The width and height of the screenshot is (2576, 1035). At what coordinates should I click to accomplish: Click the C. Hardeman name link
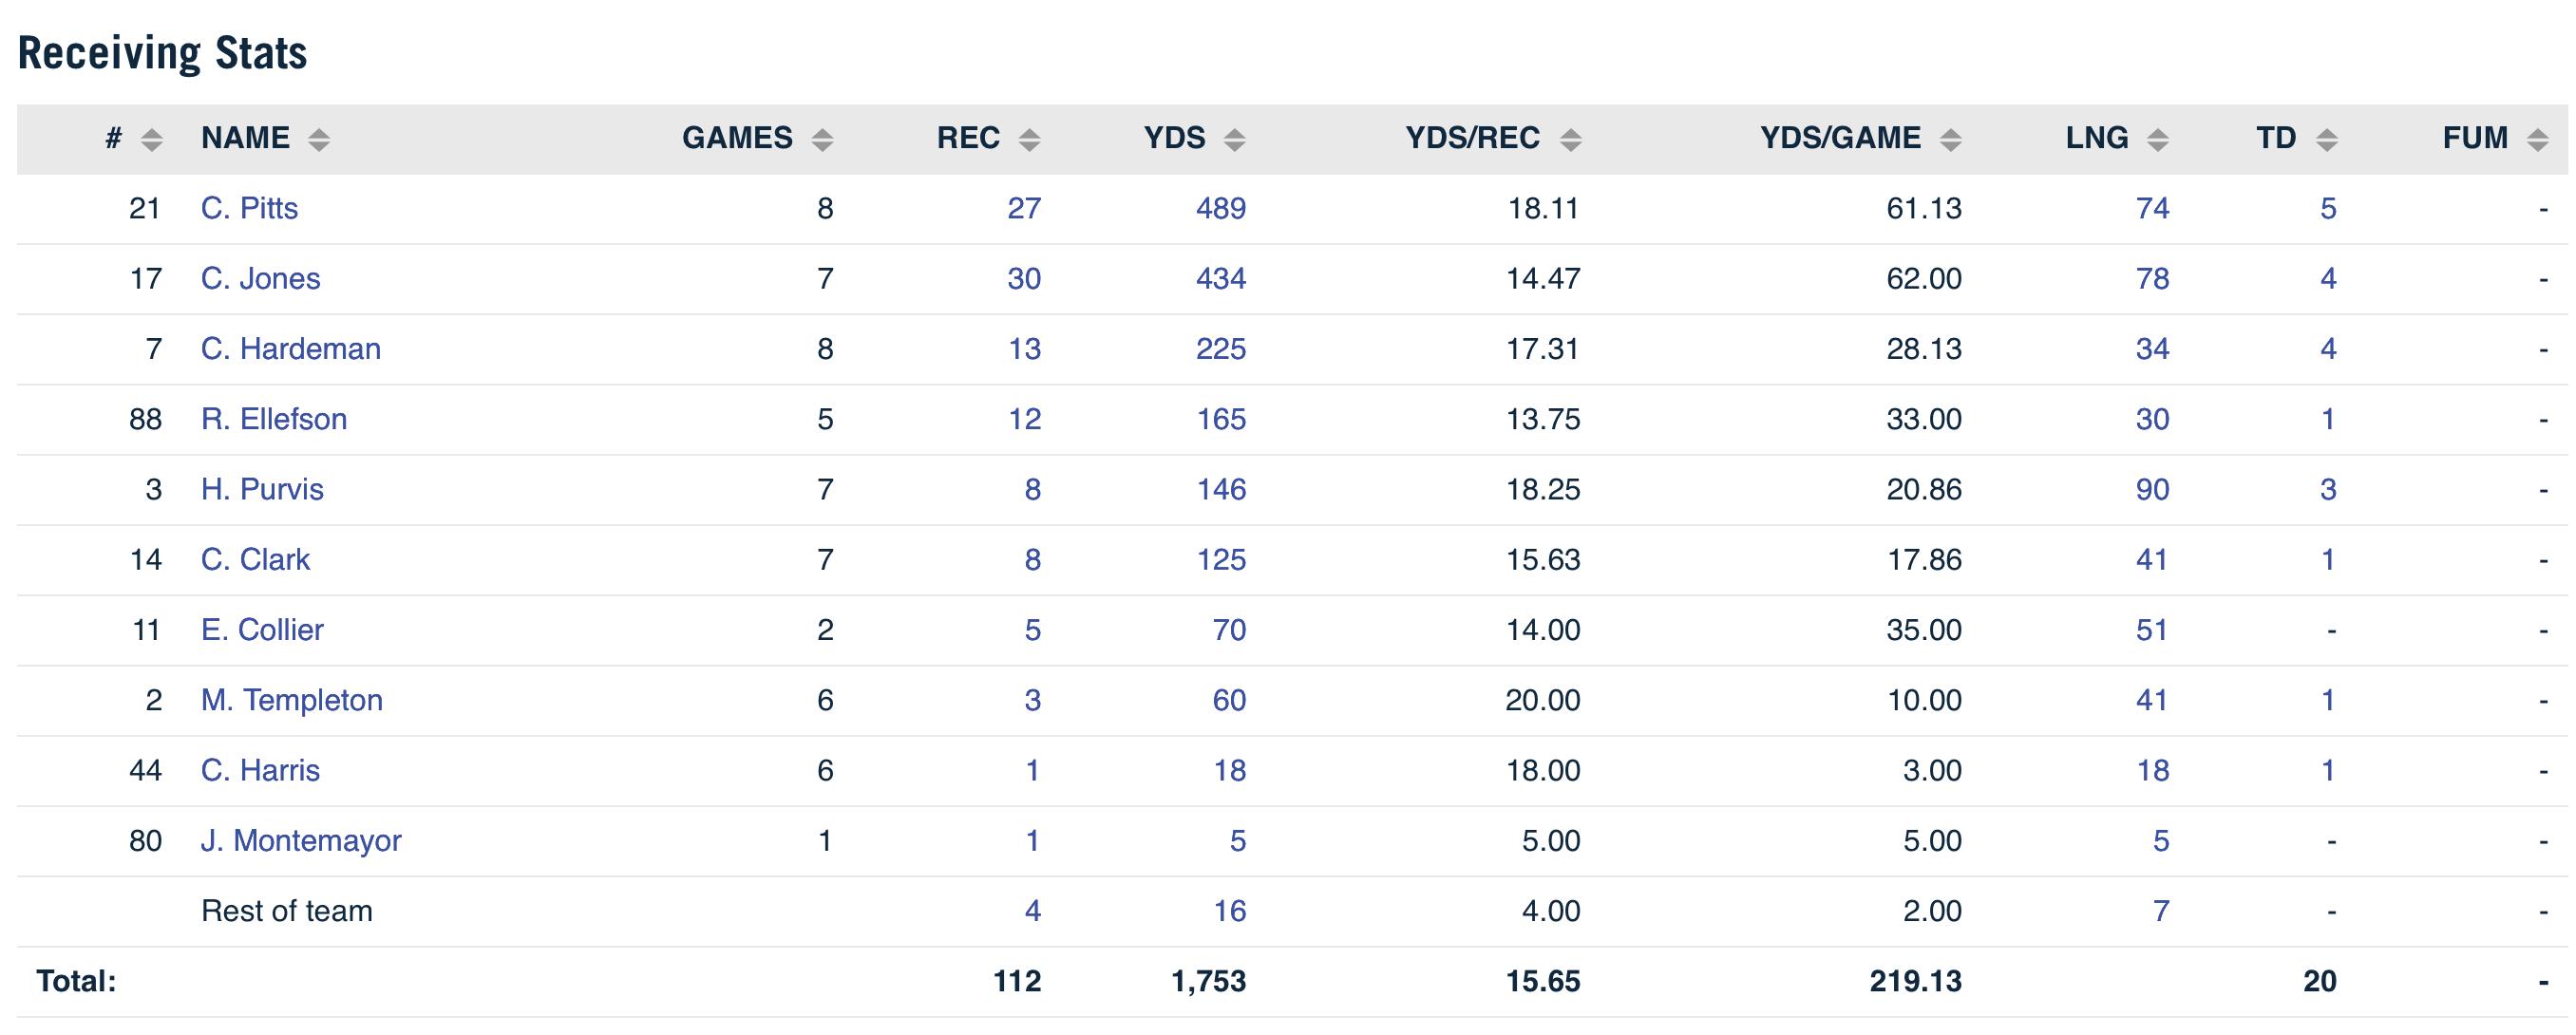[290, 349]
